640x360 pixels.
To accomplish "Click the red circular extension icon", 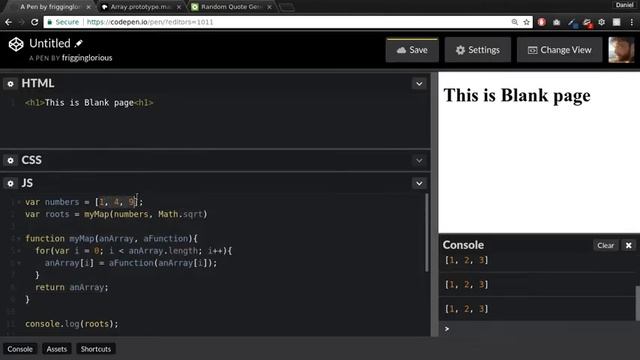I will click(542, 22).
